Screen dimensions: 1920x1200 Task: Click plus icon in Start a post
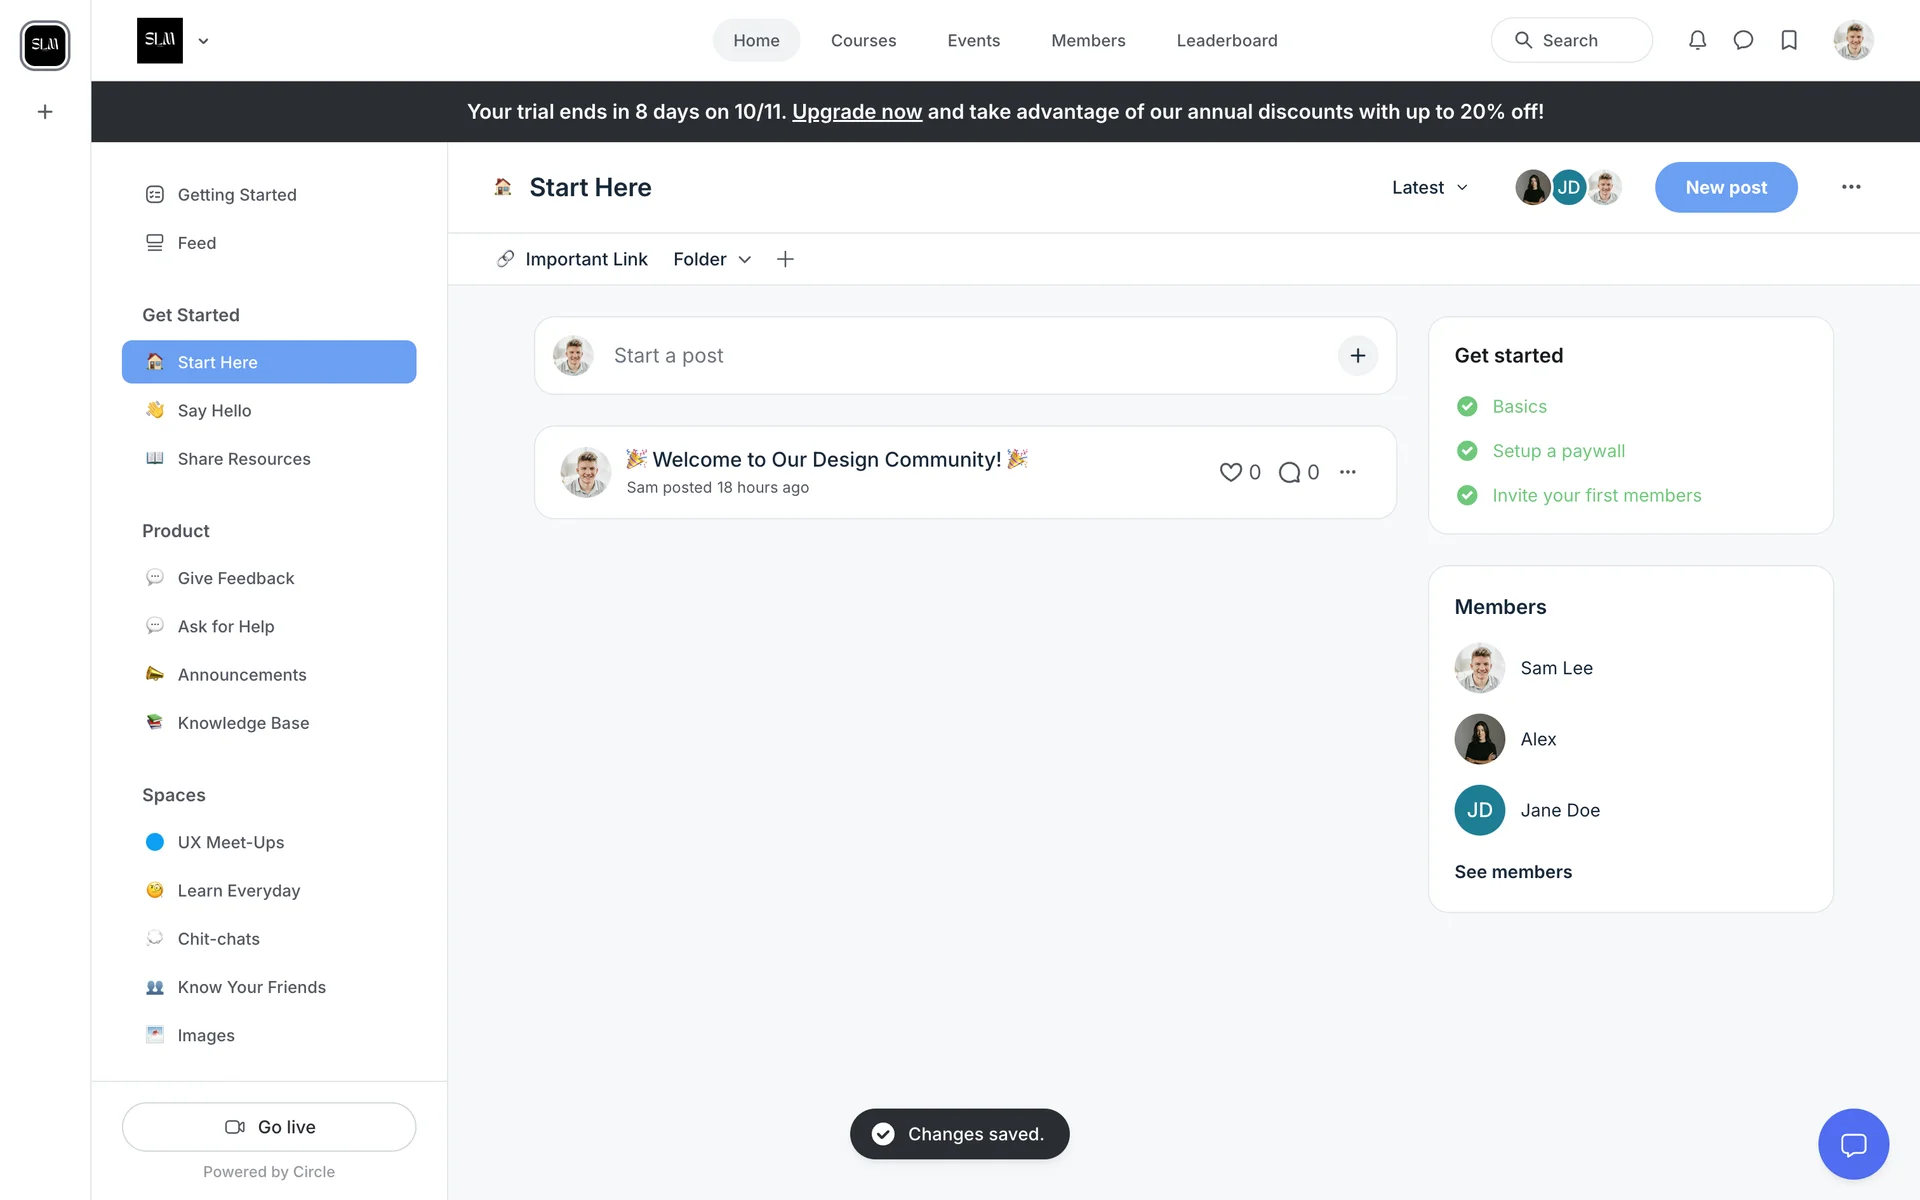tap(1357, 356)
